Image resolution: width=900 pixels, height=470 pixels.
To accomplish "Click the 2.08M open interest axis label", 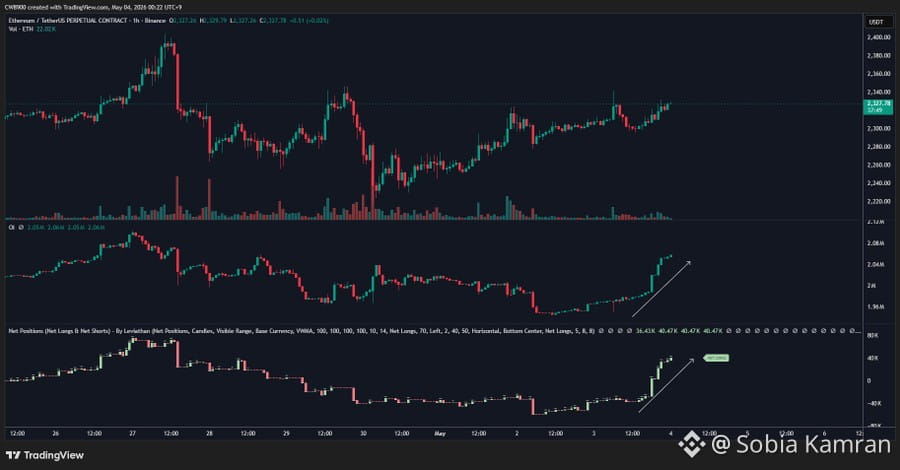I will (x=875, y=243).
